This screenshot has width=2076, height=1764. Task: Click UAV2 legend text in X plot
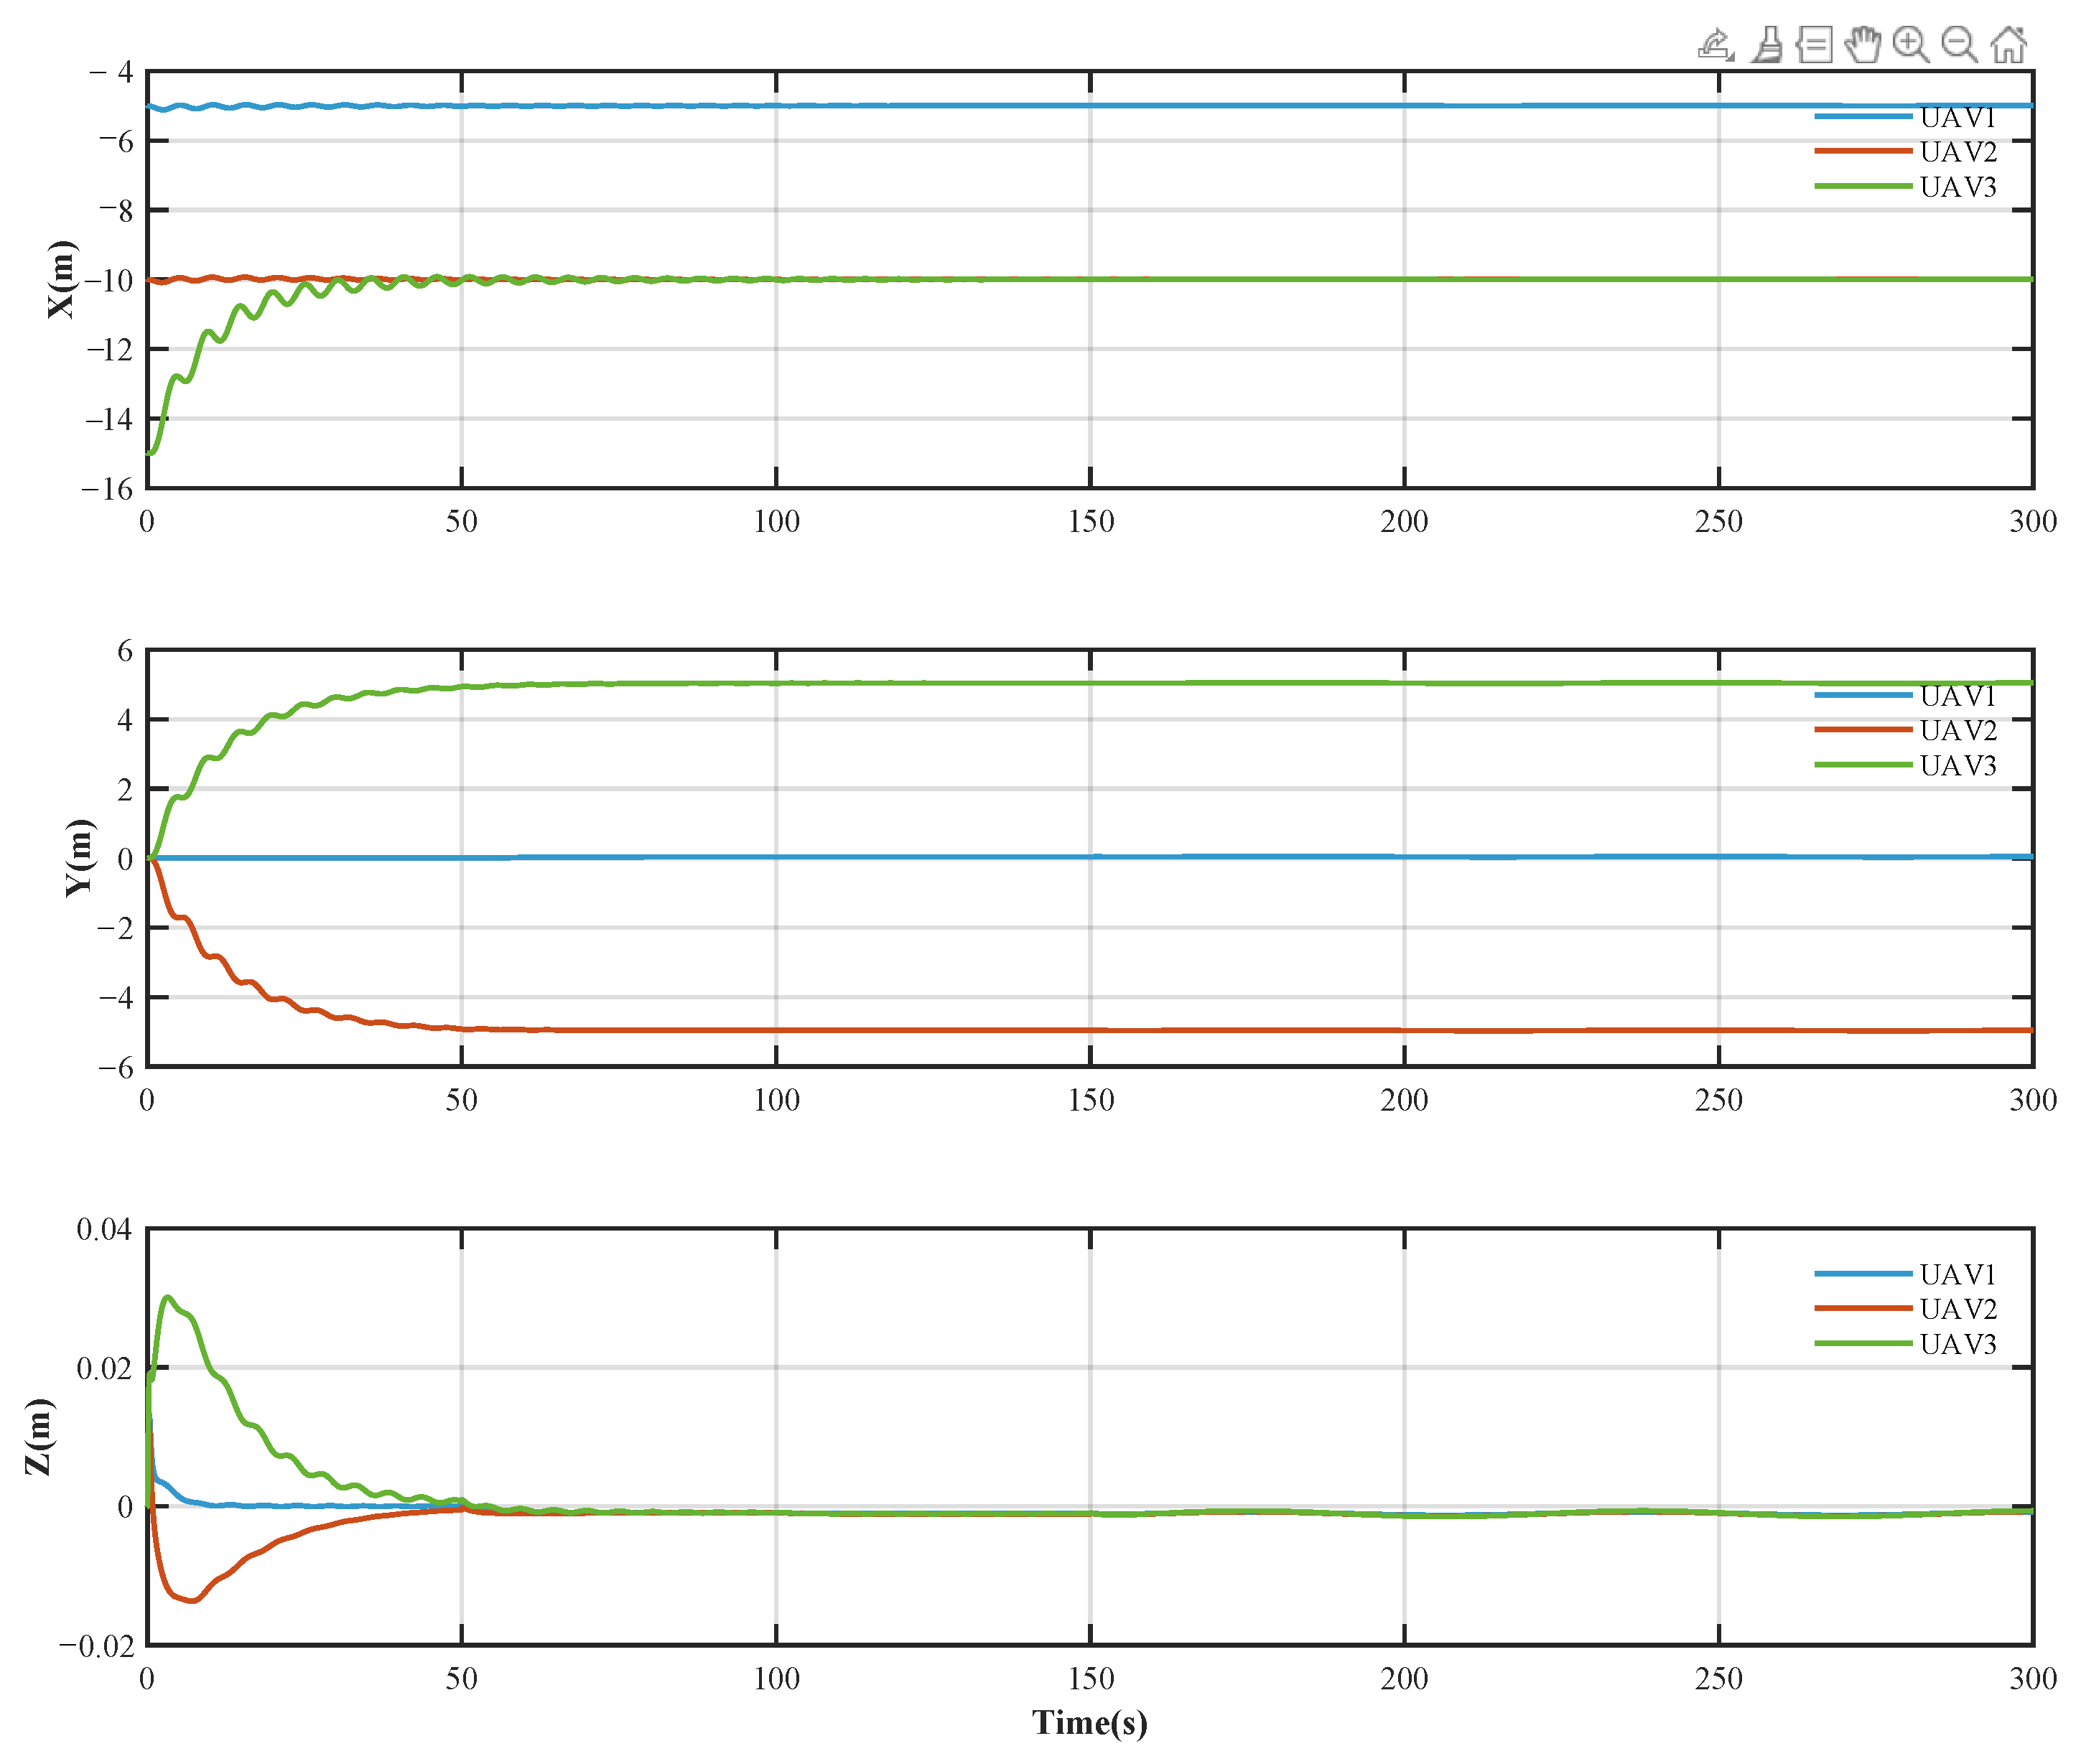[1957, 152]
